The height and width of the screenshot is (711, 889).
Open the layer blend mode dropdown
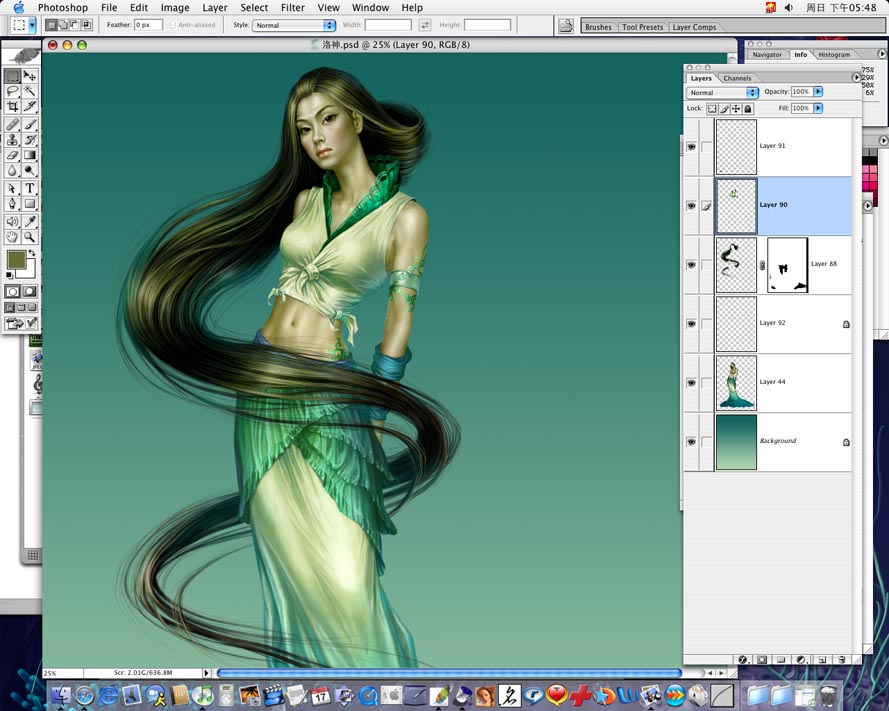[722, 92]
